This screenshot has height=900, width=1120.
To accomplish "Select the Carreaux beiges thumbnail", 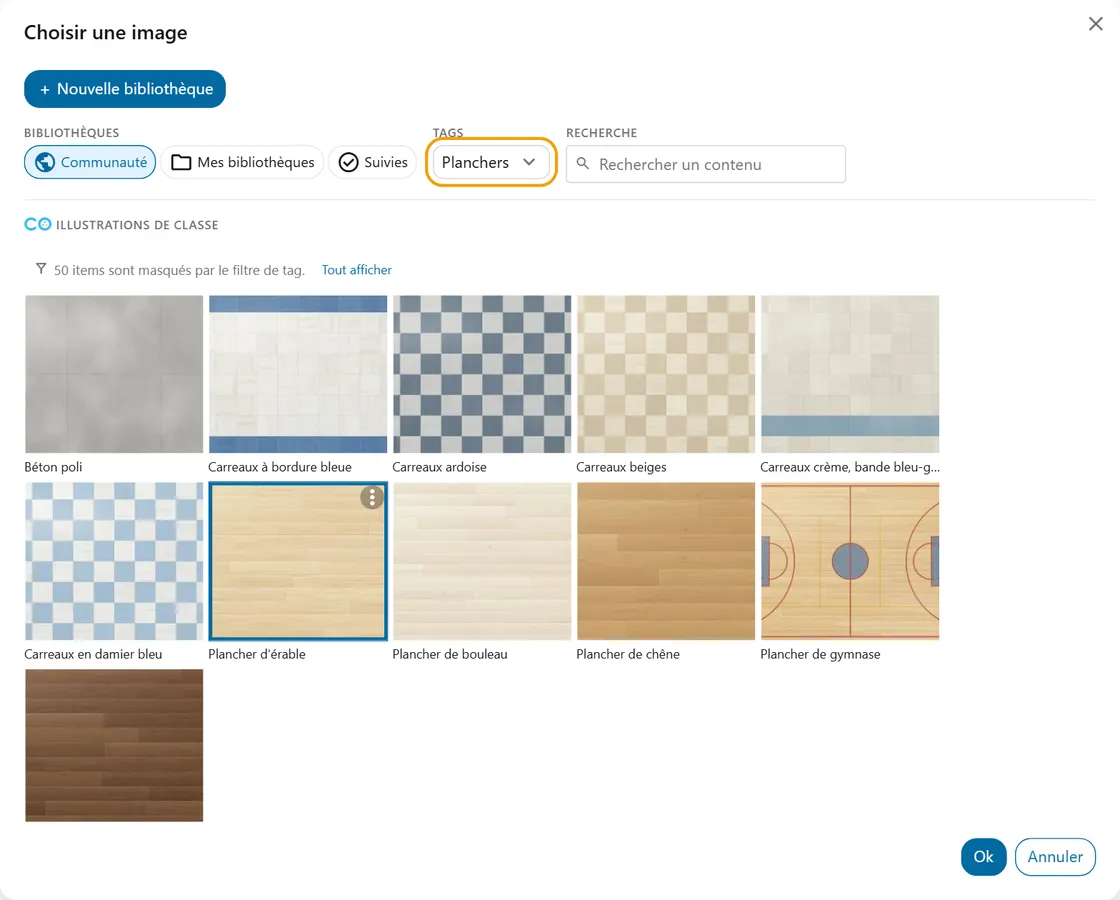I will [666, 374].
